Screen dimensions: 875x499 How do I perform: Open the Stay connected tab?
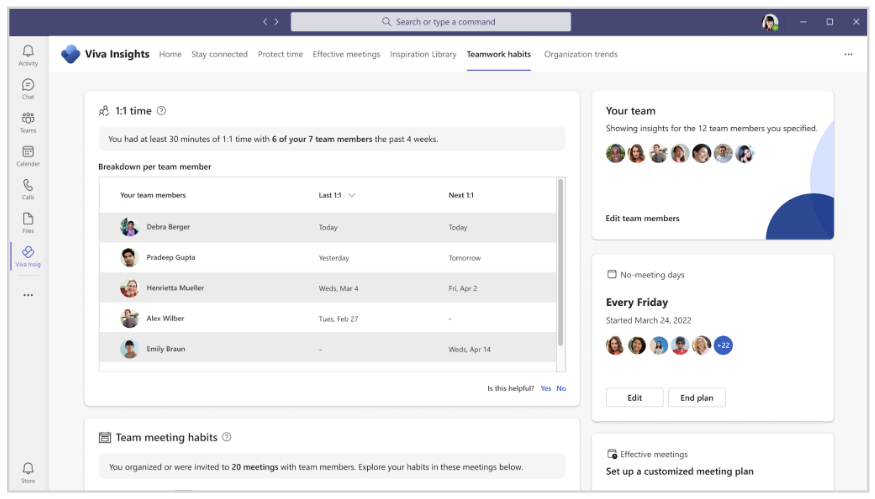coord(219,54)
